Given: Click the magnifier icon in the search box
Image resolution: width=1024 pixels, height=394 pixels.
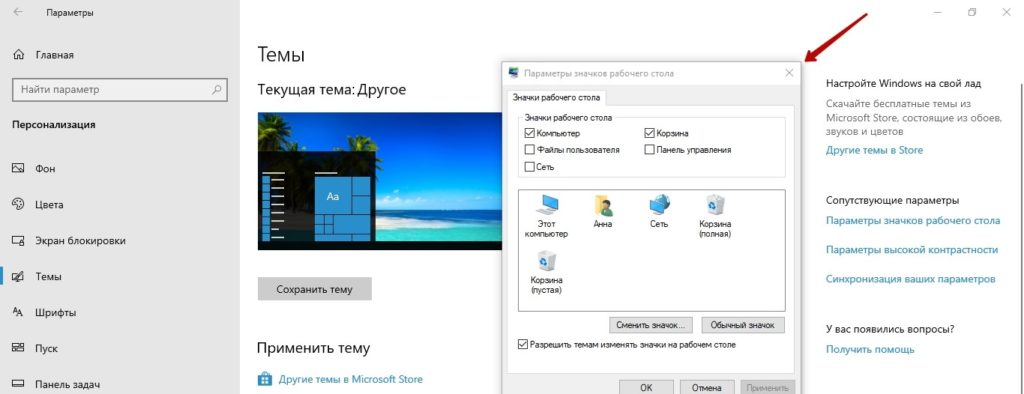Looking at the screenshot, I should click(x=216, y=90).
